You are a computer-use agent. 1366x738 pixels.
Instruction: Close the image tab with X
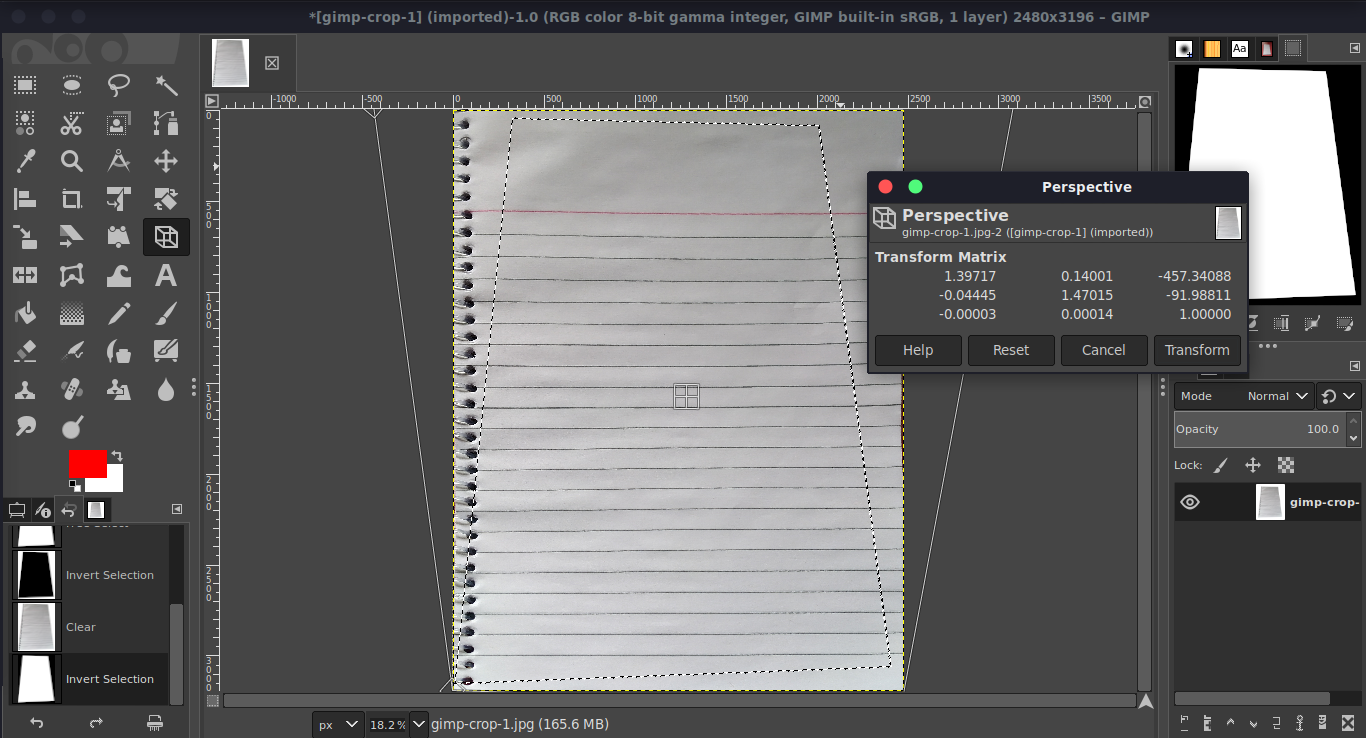point(272,63)
